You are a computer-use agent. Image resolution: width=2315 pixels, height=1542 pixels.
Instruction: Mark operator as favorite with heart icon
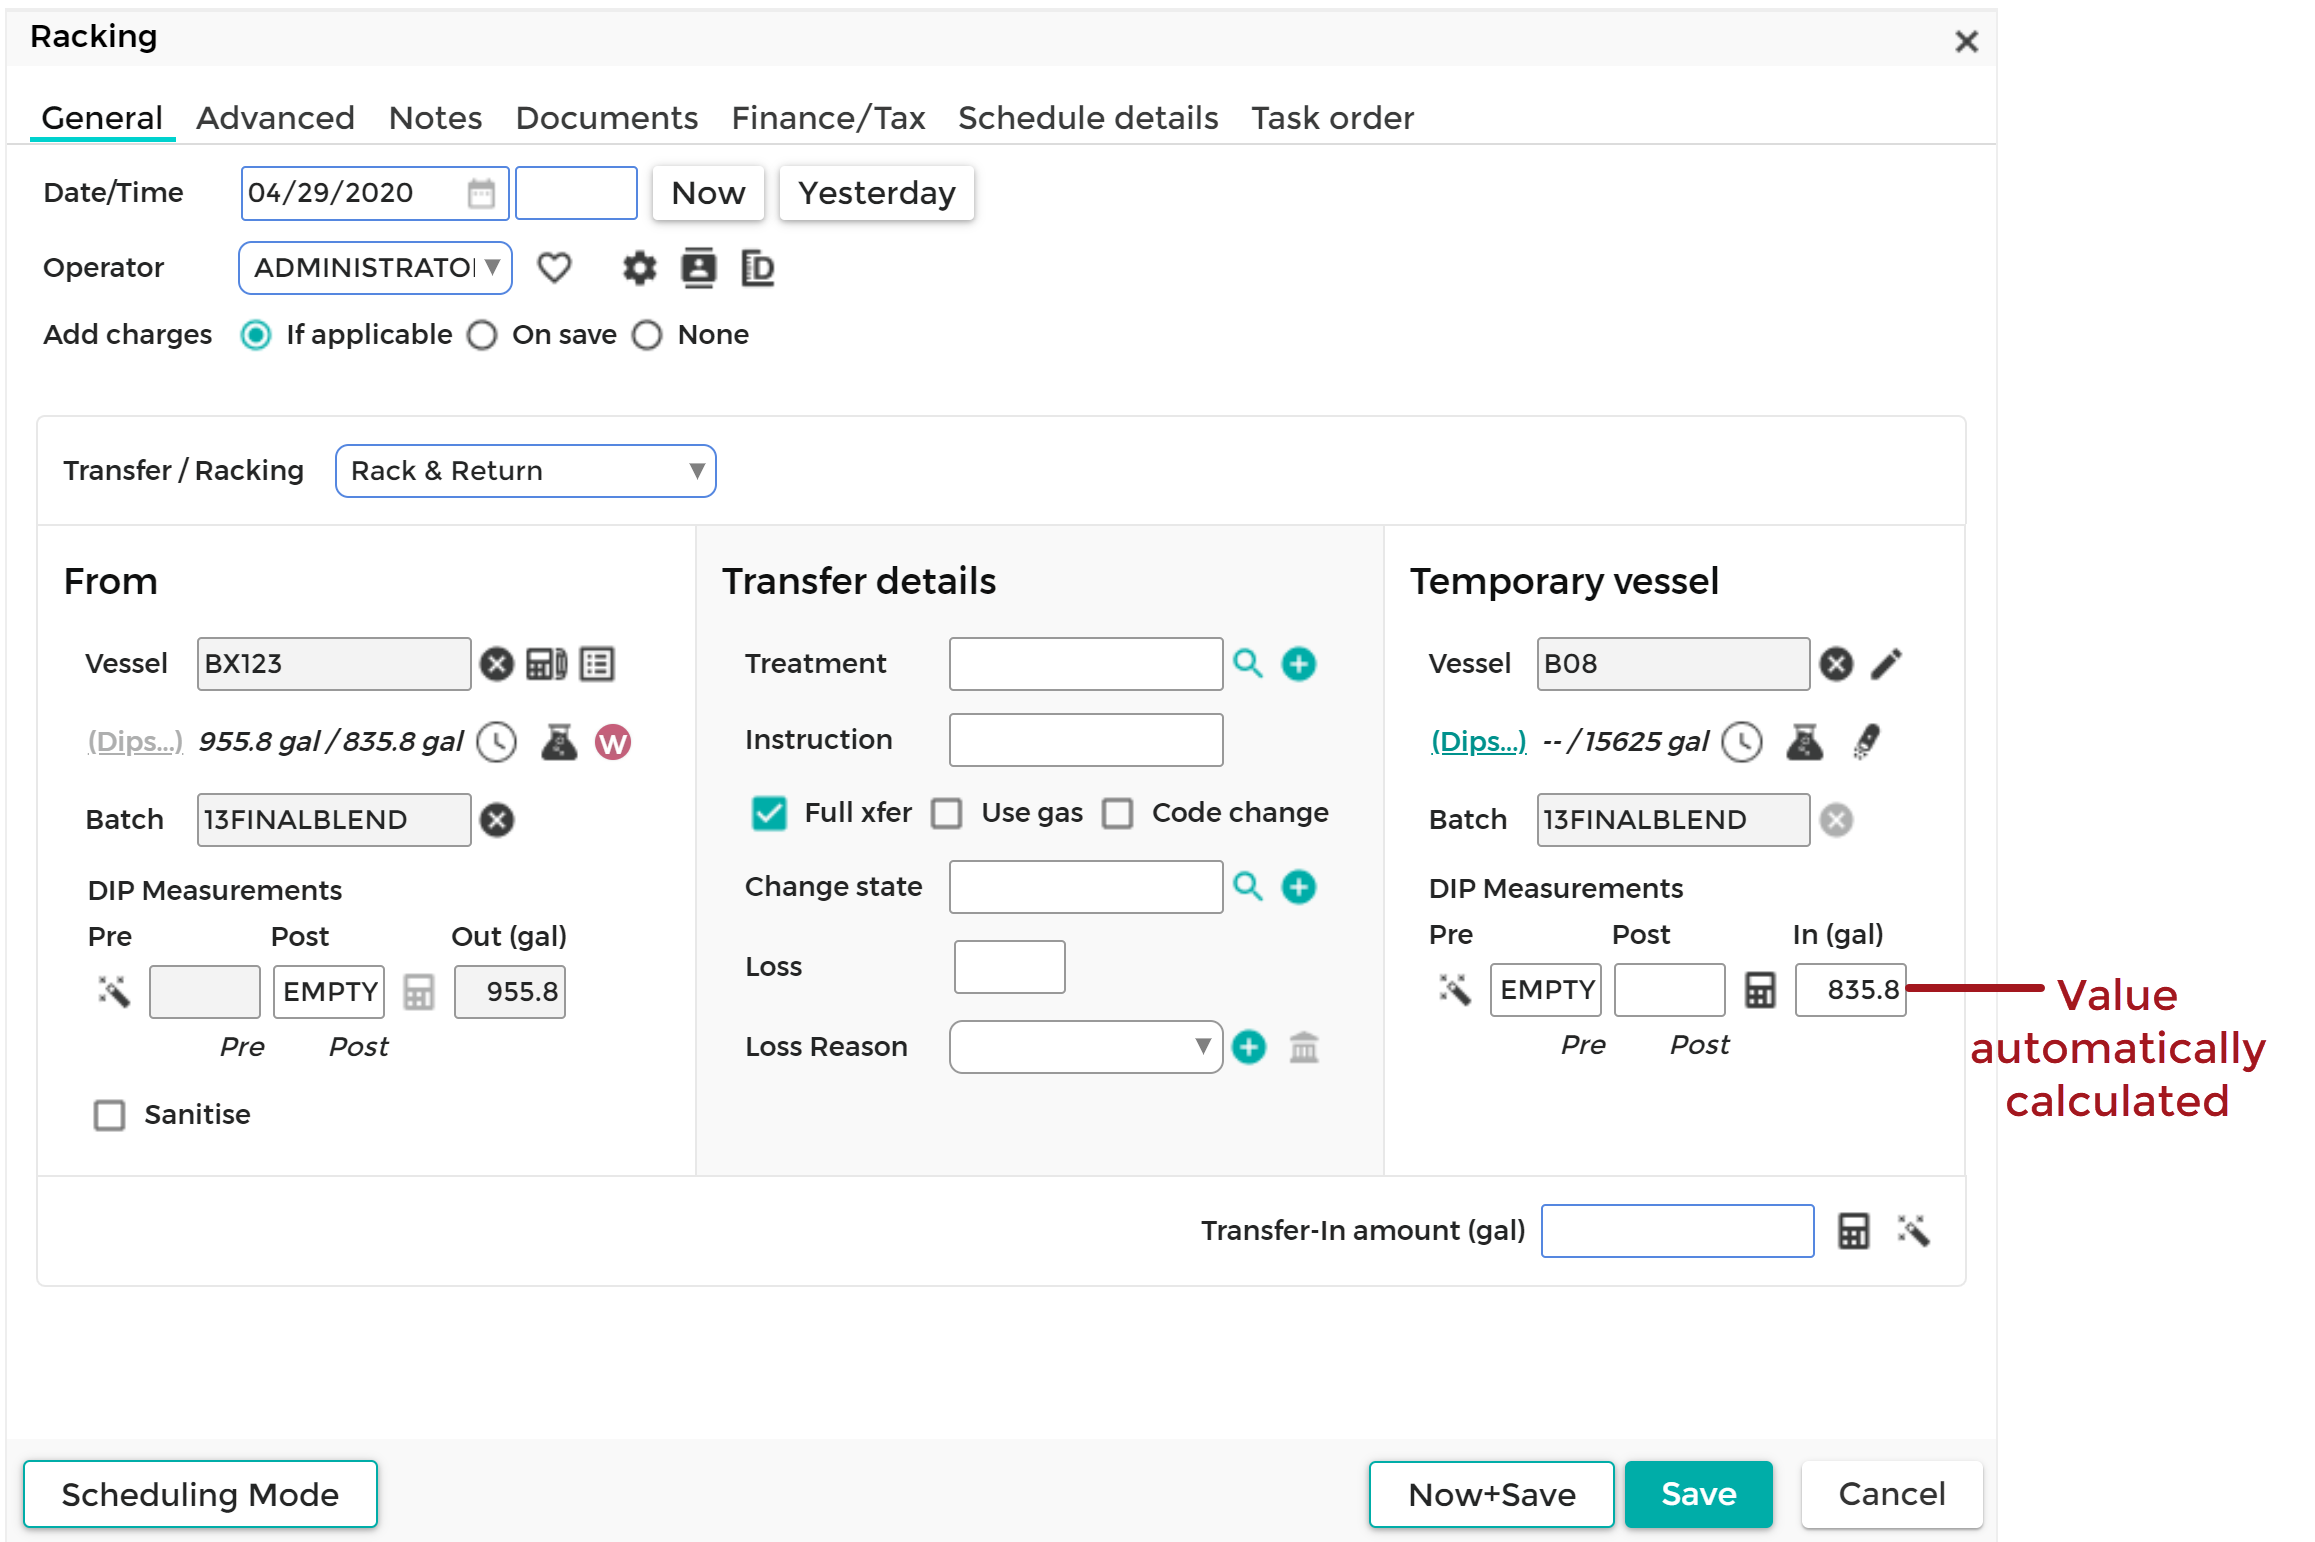point(554,268)
